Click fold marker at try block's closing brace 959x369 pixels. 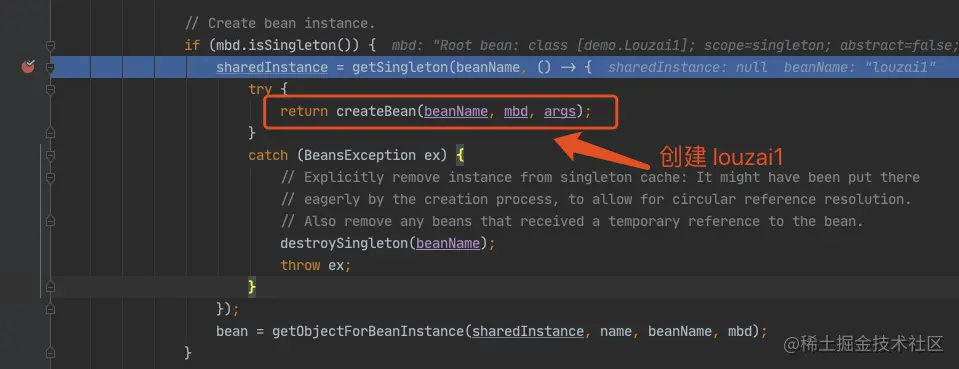[51, 133]
